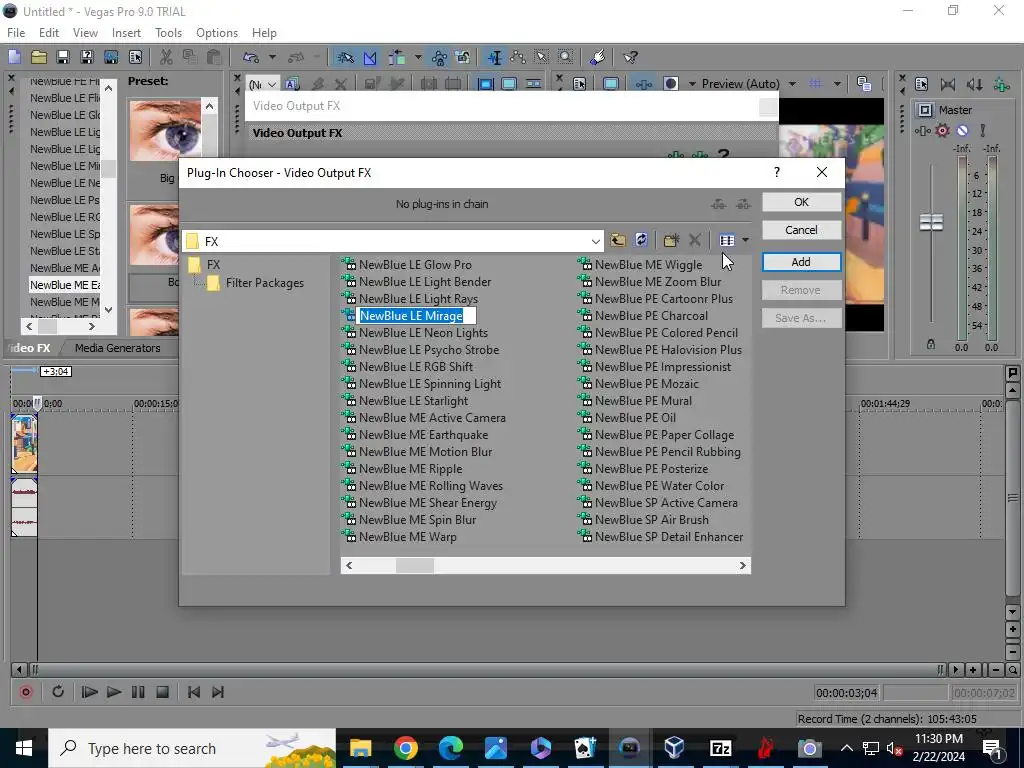Viewport: 1024px width, 768px height.
Task: Open the Undo history dropdown arrow
Action: click(x=272, y=57)
